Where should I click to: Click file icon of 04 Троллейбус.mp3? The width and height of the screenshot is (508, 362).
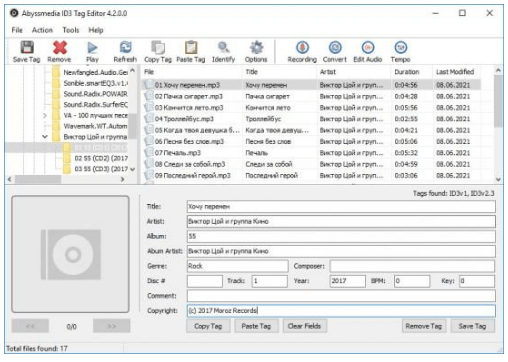click(148, 119)
